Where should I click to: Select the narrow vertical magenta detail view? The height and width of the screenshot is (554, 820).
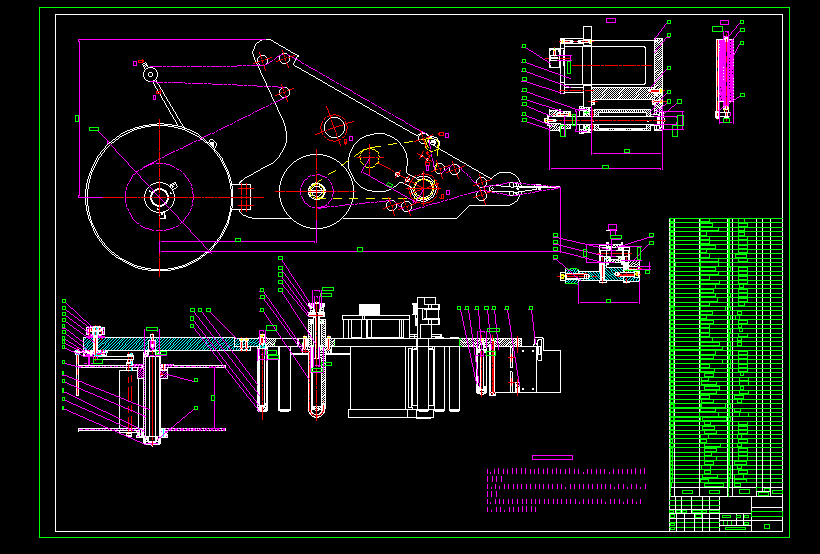point(725,78)
